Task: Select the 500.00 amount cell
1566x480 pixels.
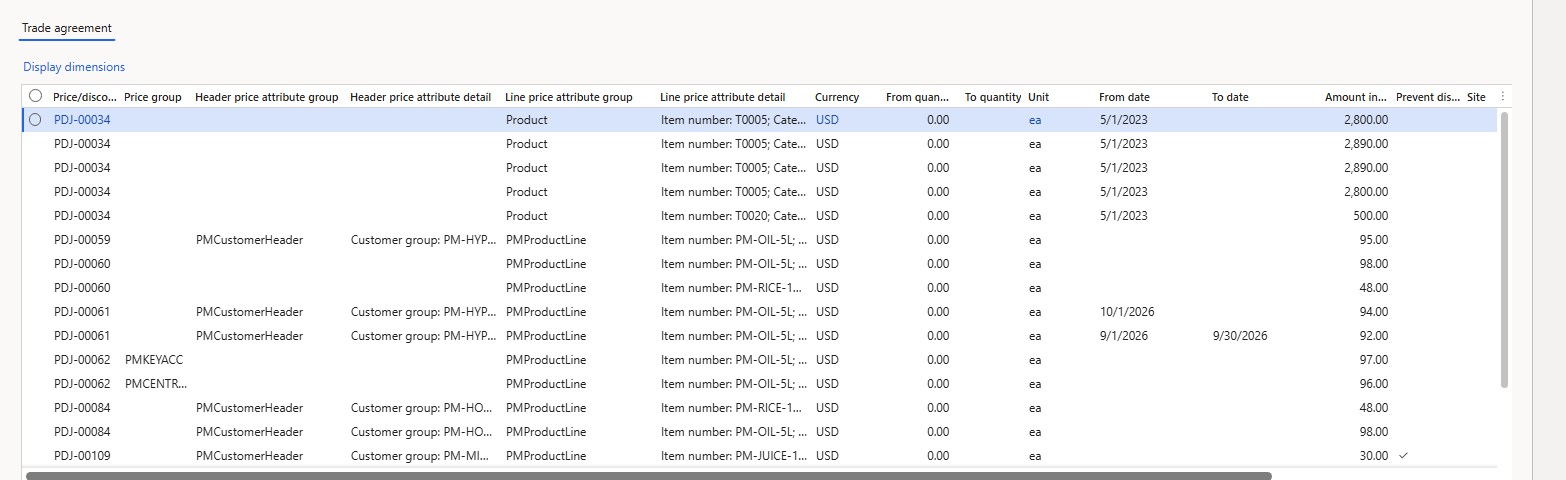Action: [x=1371, y=216]
